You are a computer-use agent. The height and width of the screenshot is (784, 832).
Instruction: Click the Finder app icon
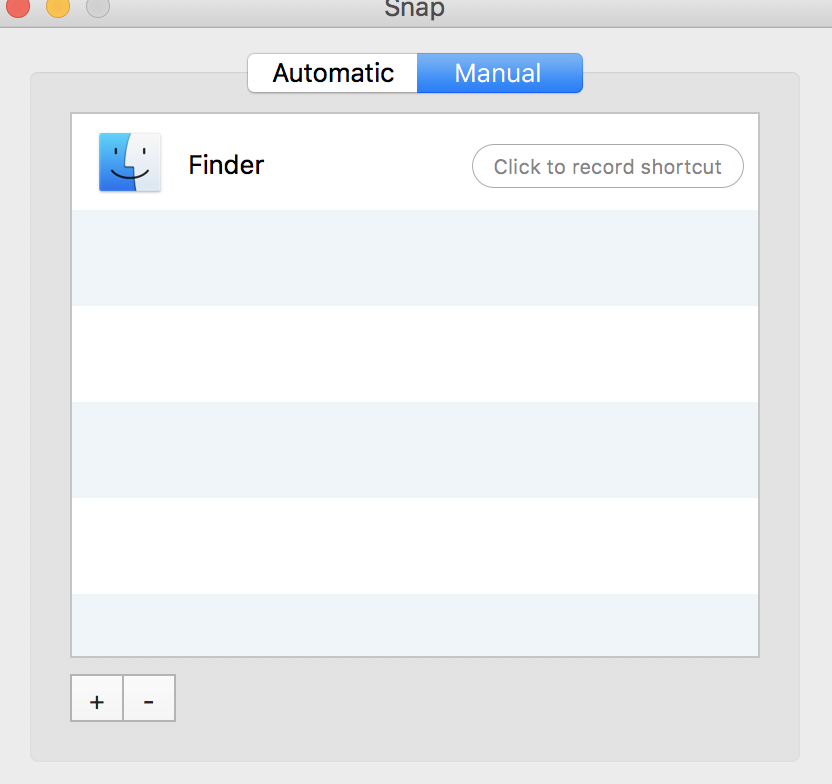pyautogui.click(x=130, y=162)
